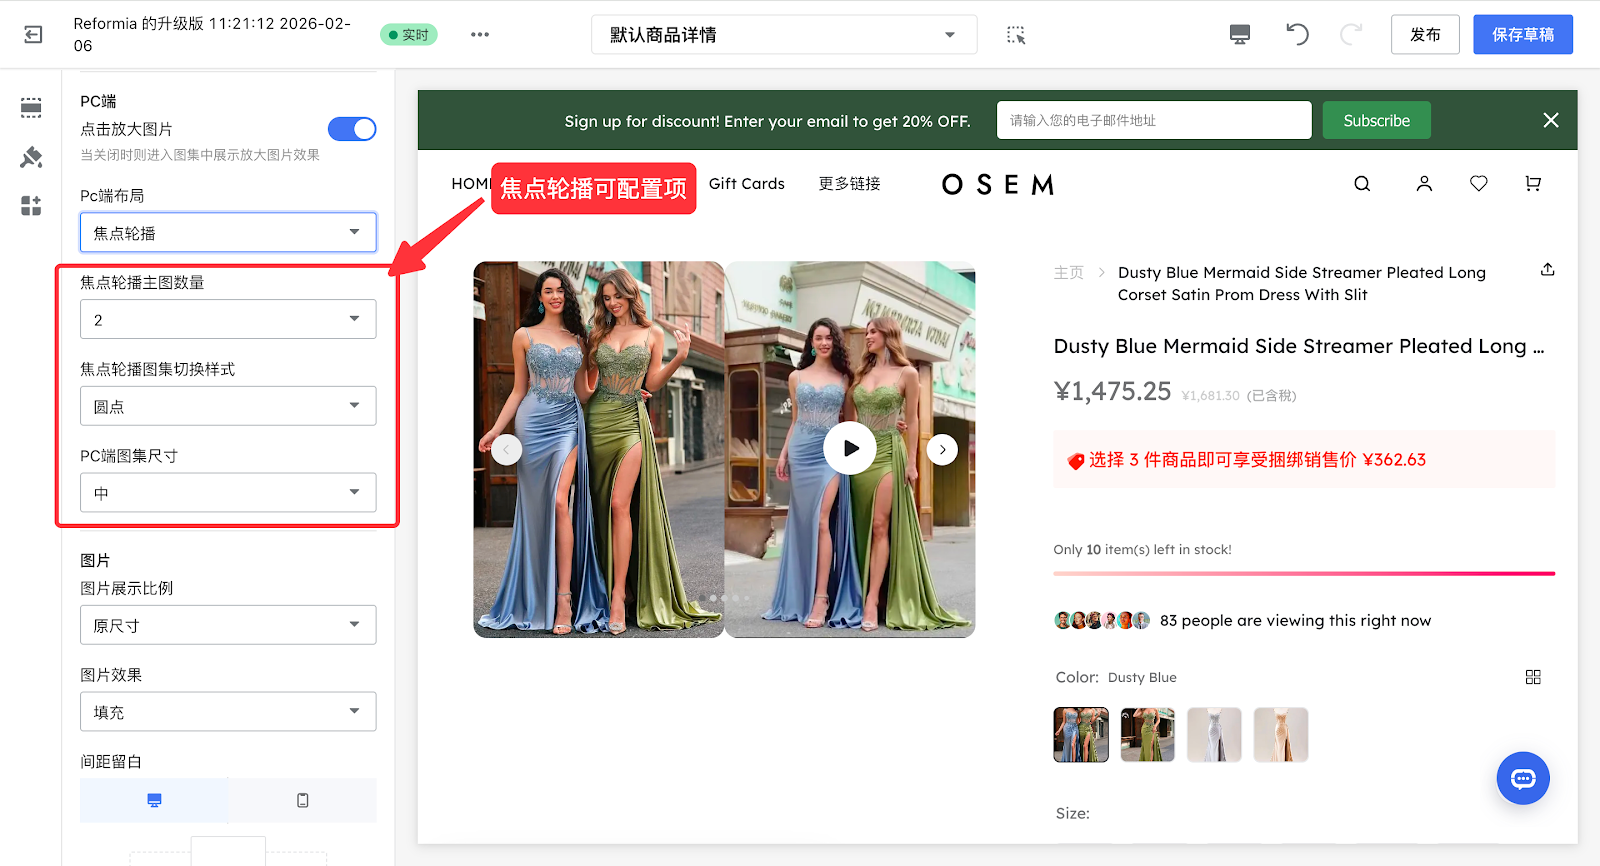Viewport: 1600px width, 866px height.
Task: Switch to desktop preview monitor icon
Action: pyautogui.click(x=1240, y=35)
